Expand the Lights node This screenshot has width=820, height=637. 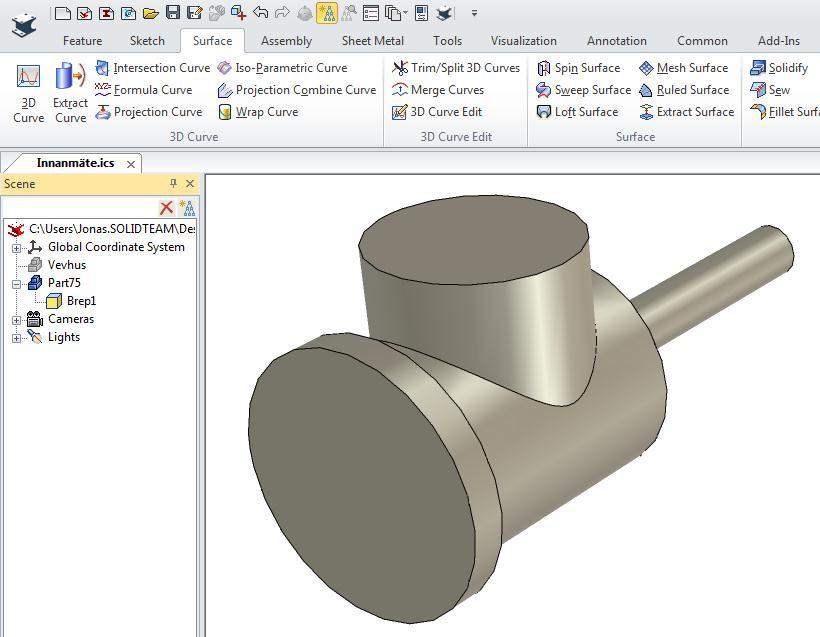[16, 338]
